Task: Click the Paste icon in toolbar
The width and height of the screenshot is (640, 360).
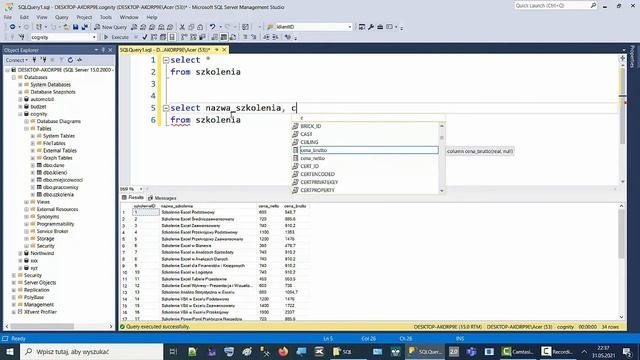Action: (200, 27)
